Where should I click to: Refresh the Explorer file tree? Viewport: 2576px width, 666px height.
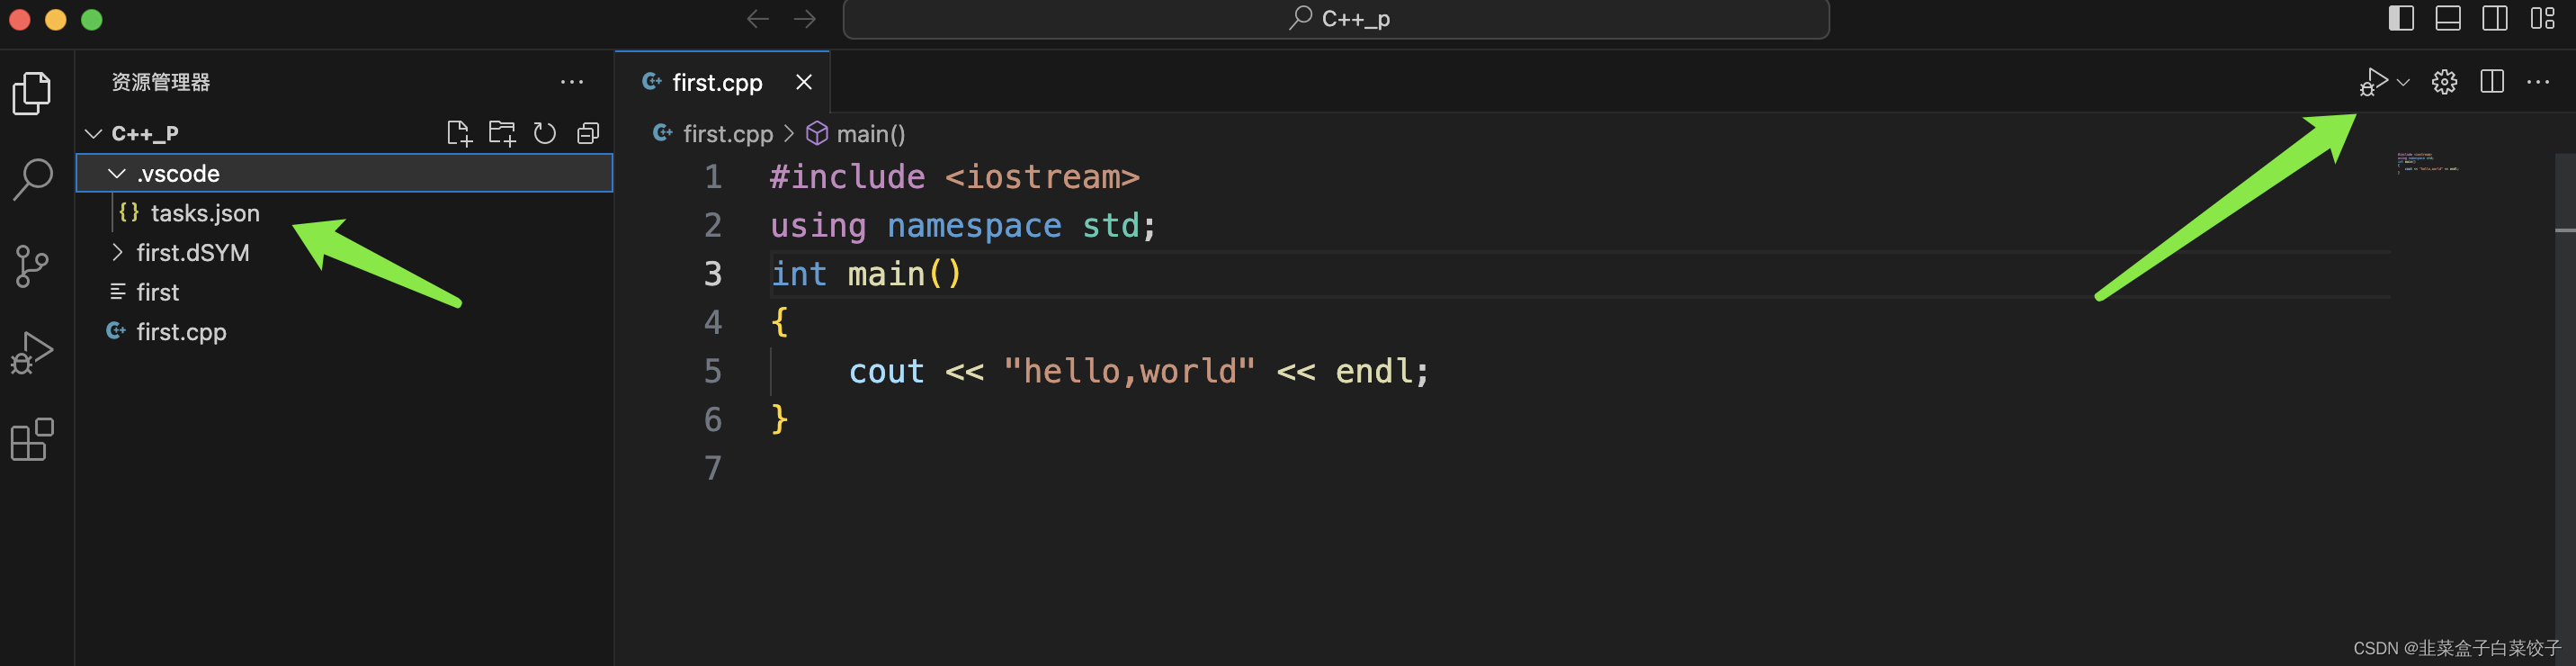(x=545, y=133)
